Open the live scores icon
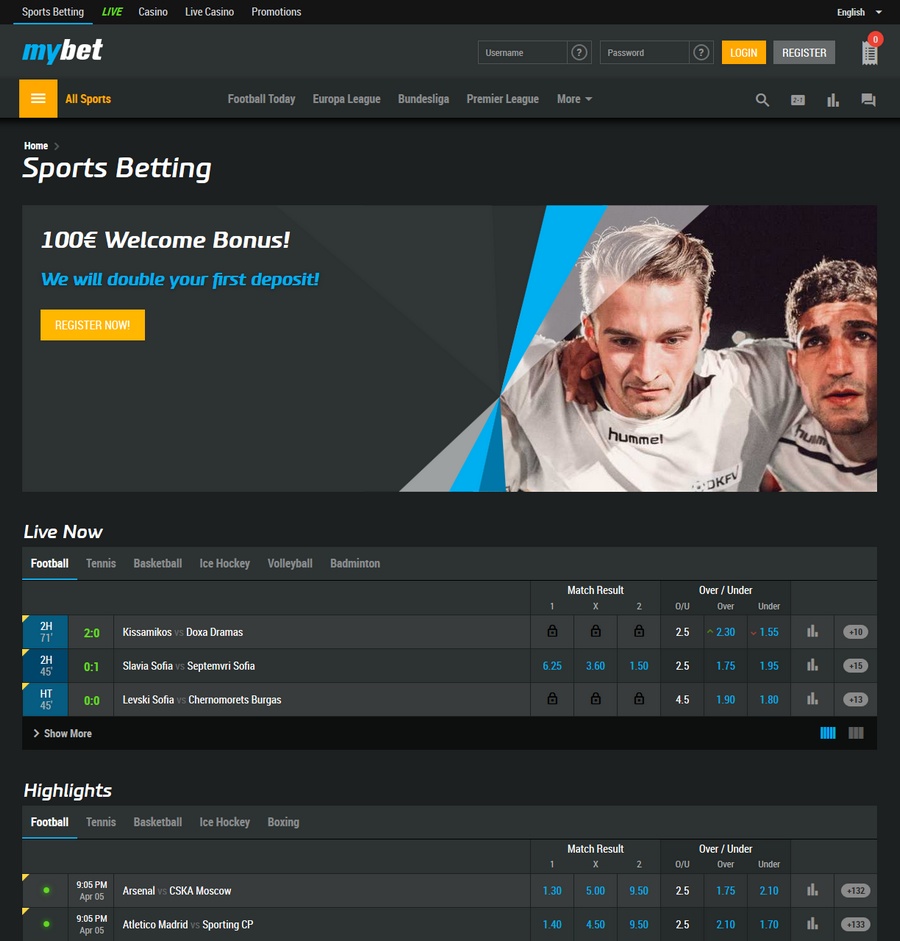900x941 pixels. coord(797,100)
